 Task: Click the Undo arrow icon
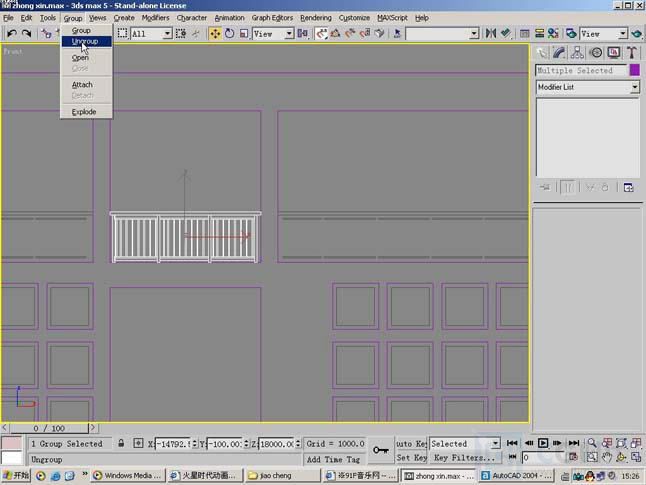(12, 33)
